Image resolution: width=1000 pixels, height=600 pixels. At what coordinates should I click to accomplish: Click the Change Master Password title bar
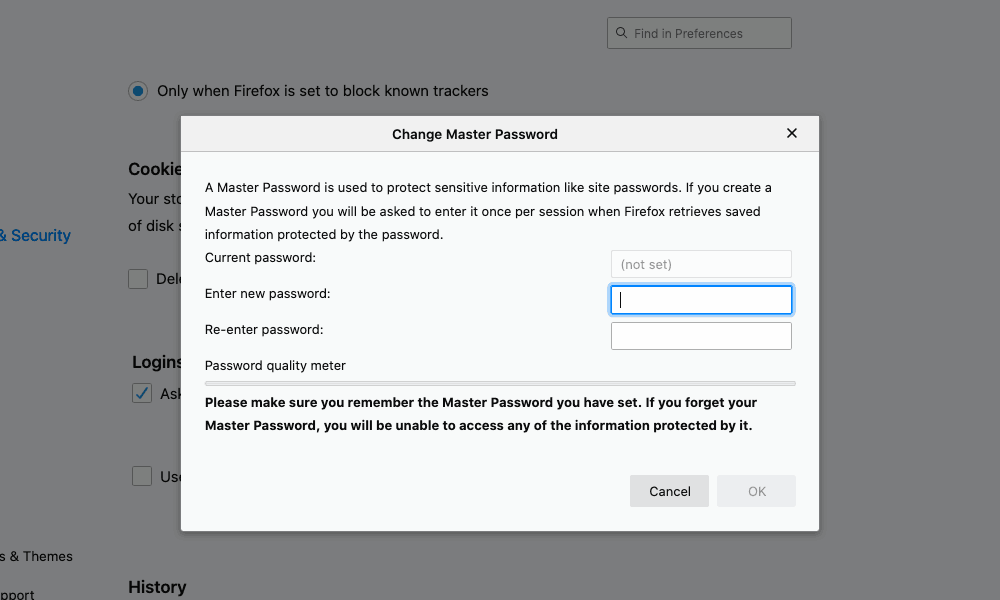pyautogui.click(x=474, y=134)
